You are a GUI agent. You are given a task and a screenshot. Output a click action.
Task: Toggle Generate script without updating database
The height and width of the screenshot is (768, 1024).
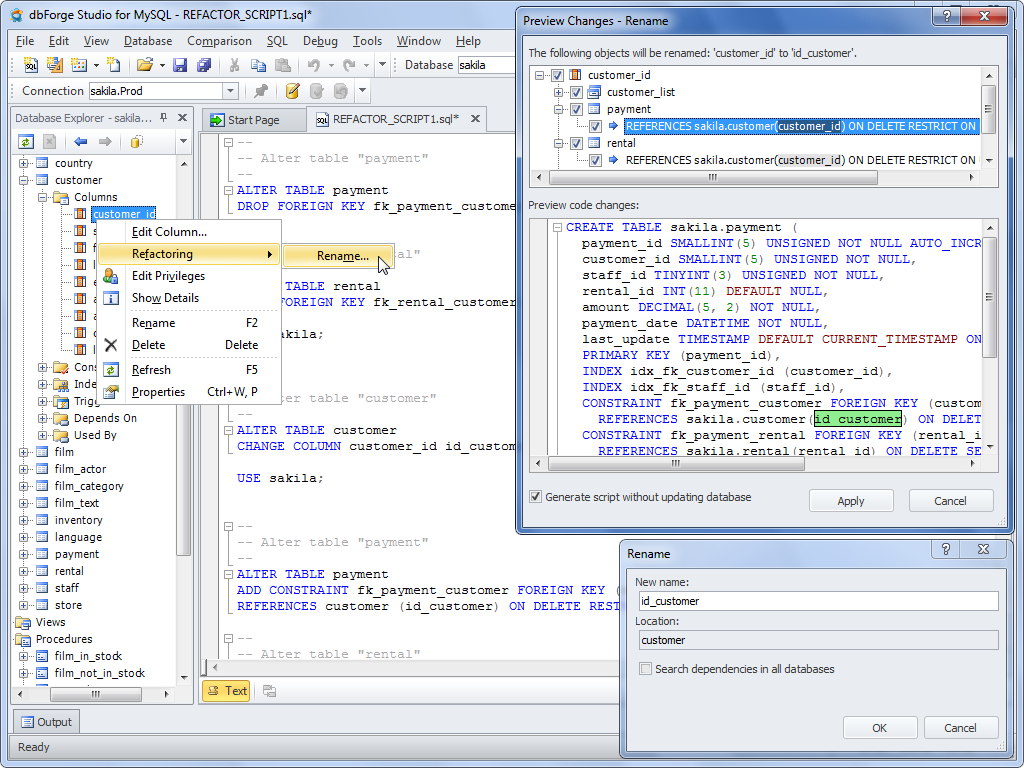pos(536,497)
